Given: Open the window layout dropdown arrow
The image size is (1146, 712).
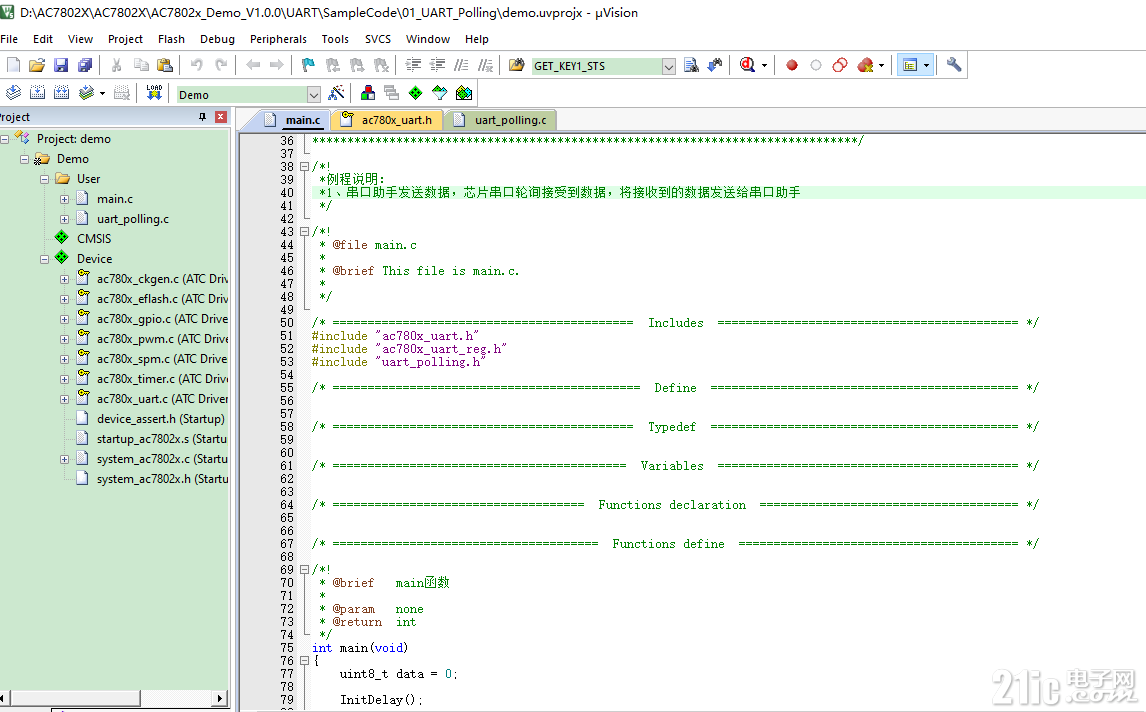Looking at the screenshot, I should point(927,66).
